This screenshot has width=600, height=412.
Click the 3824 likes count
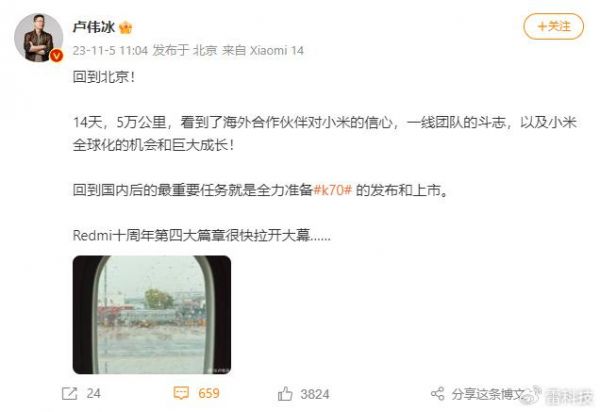315,394
